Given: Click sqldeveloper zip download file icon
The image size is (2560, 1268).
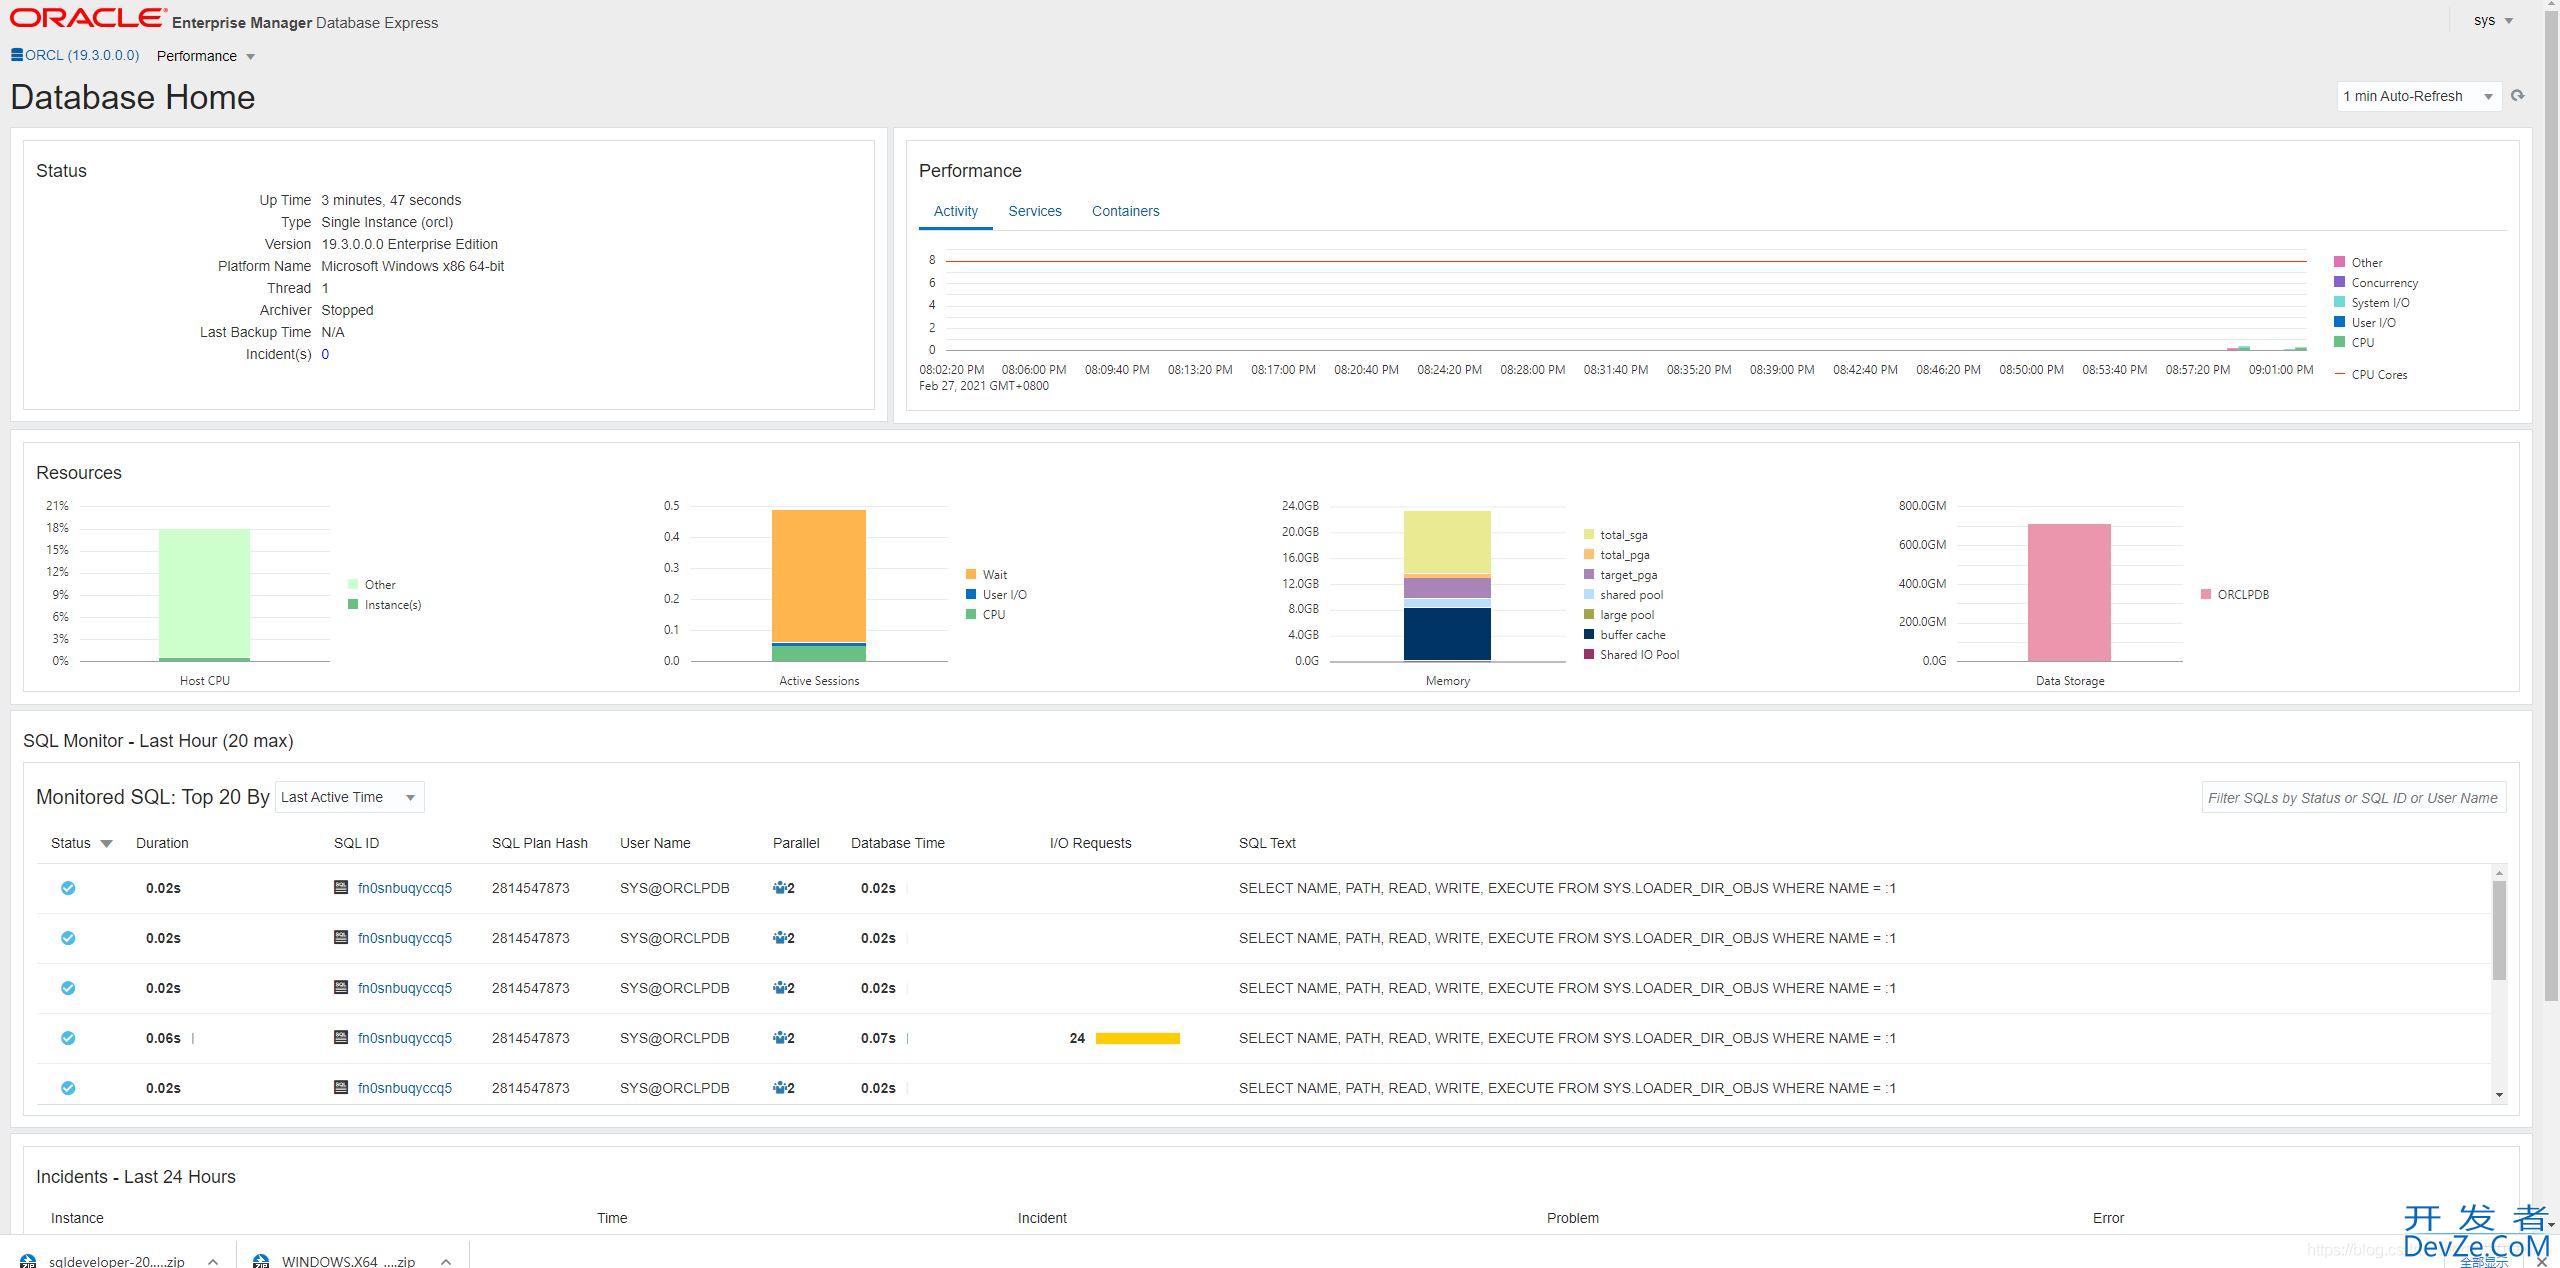Looking at the screenshot, I should [28, 1260].
